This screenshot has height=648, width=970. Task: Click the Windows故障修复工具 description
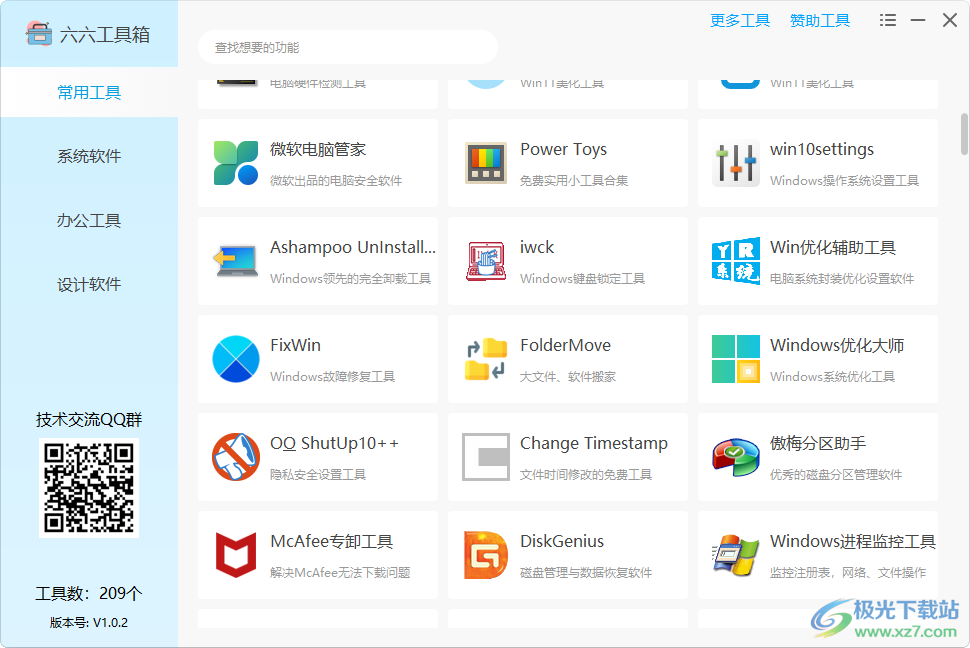(333, 376)
